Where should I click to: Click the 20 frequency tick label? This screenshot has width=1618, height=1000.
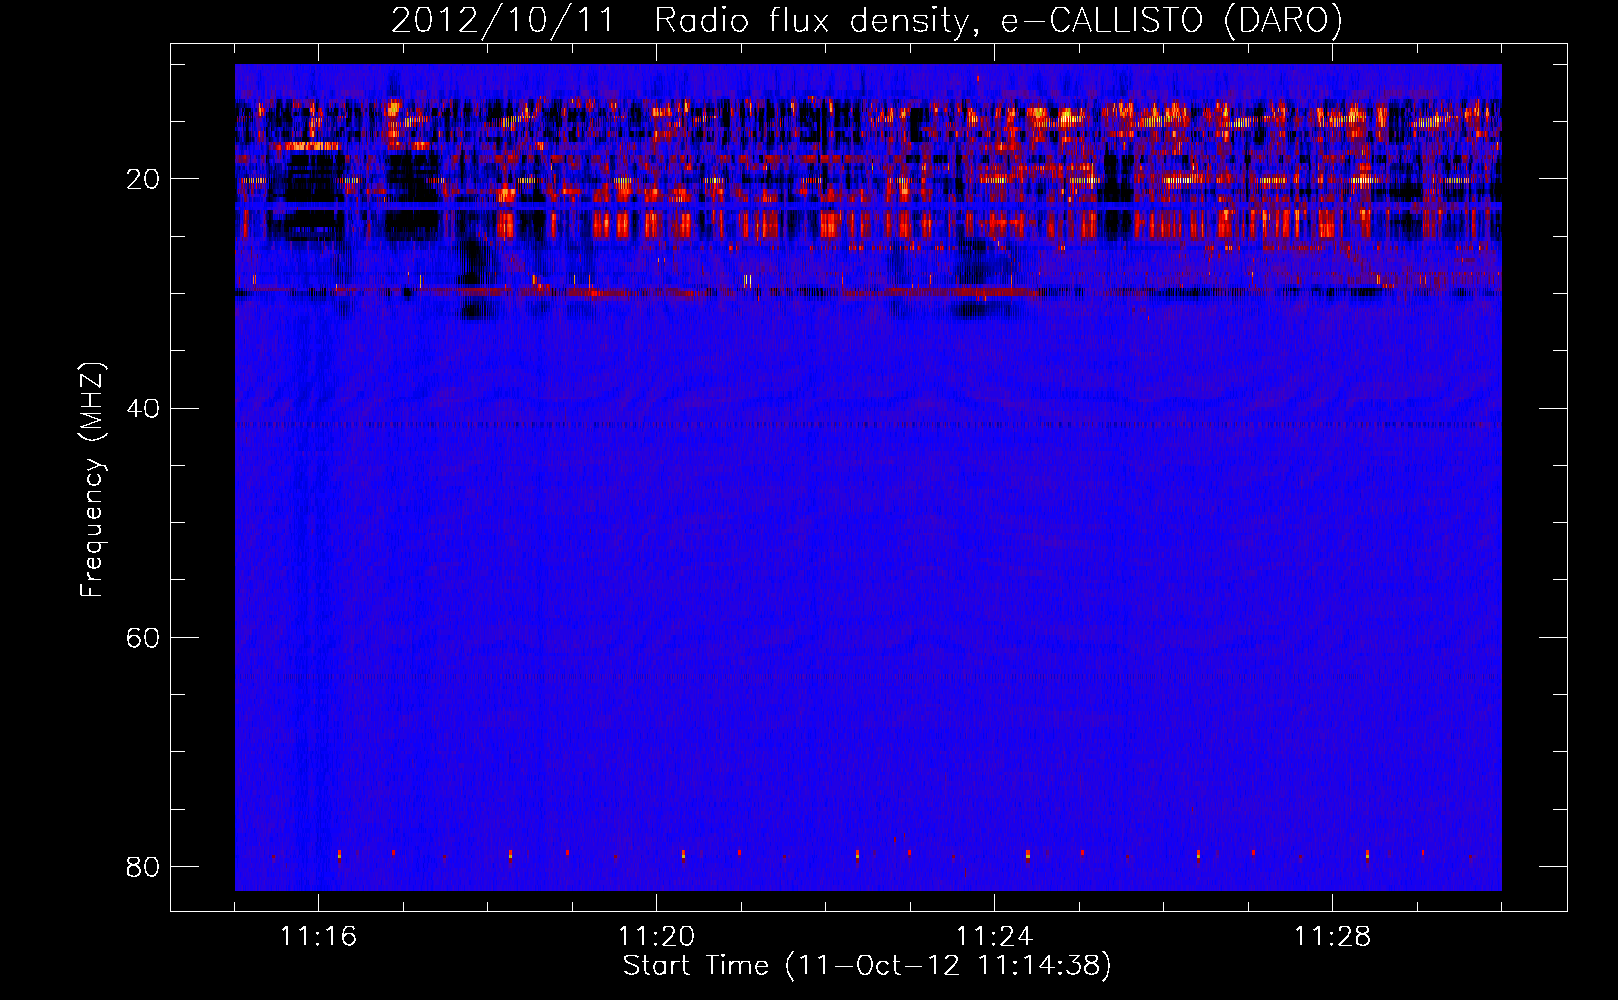(x=143, y=180)
